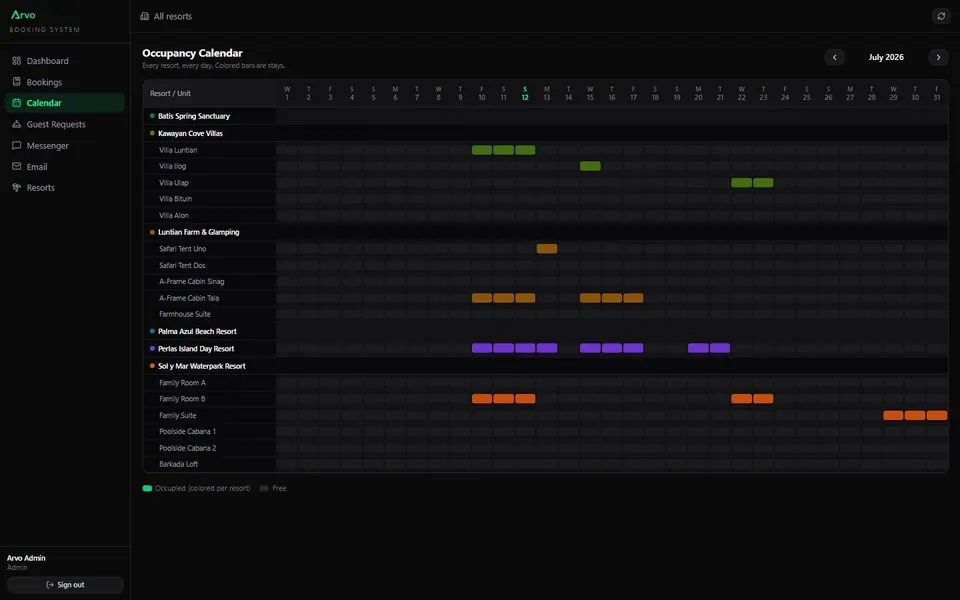
Task: Click the Villa Ulap row label
Action: [x=174, y=182]
